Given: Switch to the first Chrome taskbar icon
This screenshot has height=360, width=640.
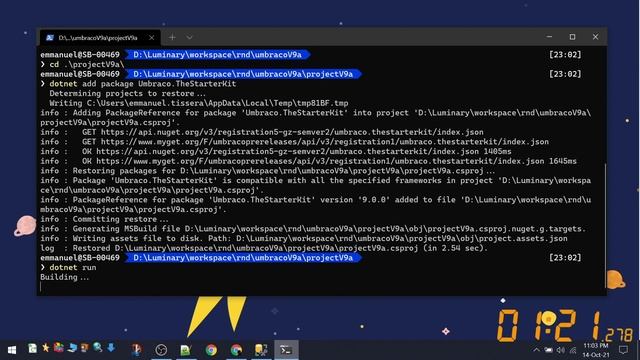Looking at the screenshot, I should click(211, 350).
